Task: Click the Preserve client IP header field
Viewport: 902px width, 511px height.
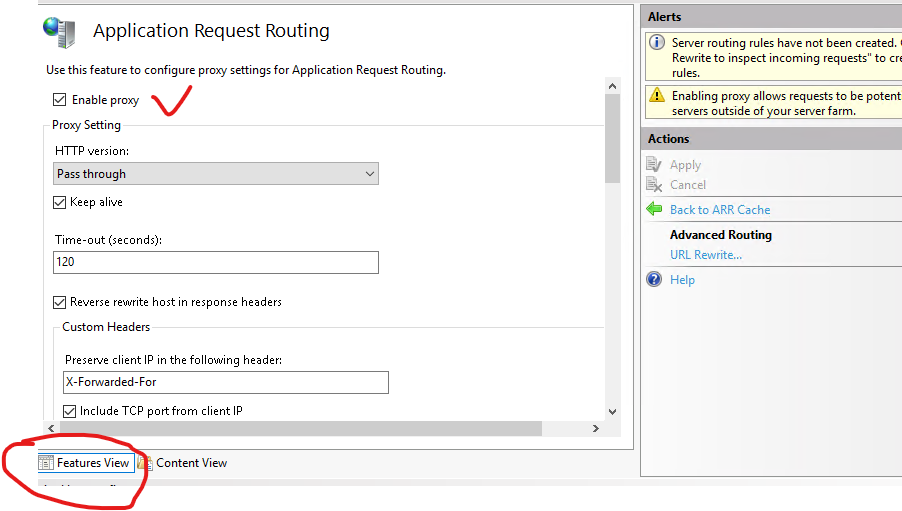Action: (226, 382)
